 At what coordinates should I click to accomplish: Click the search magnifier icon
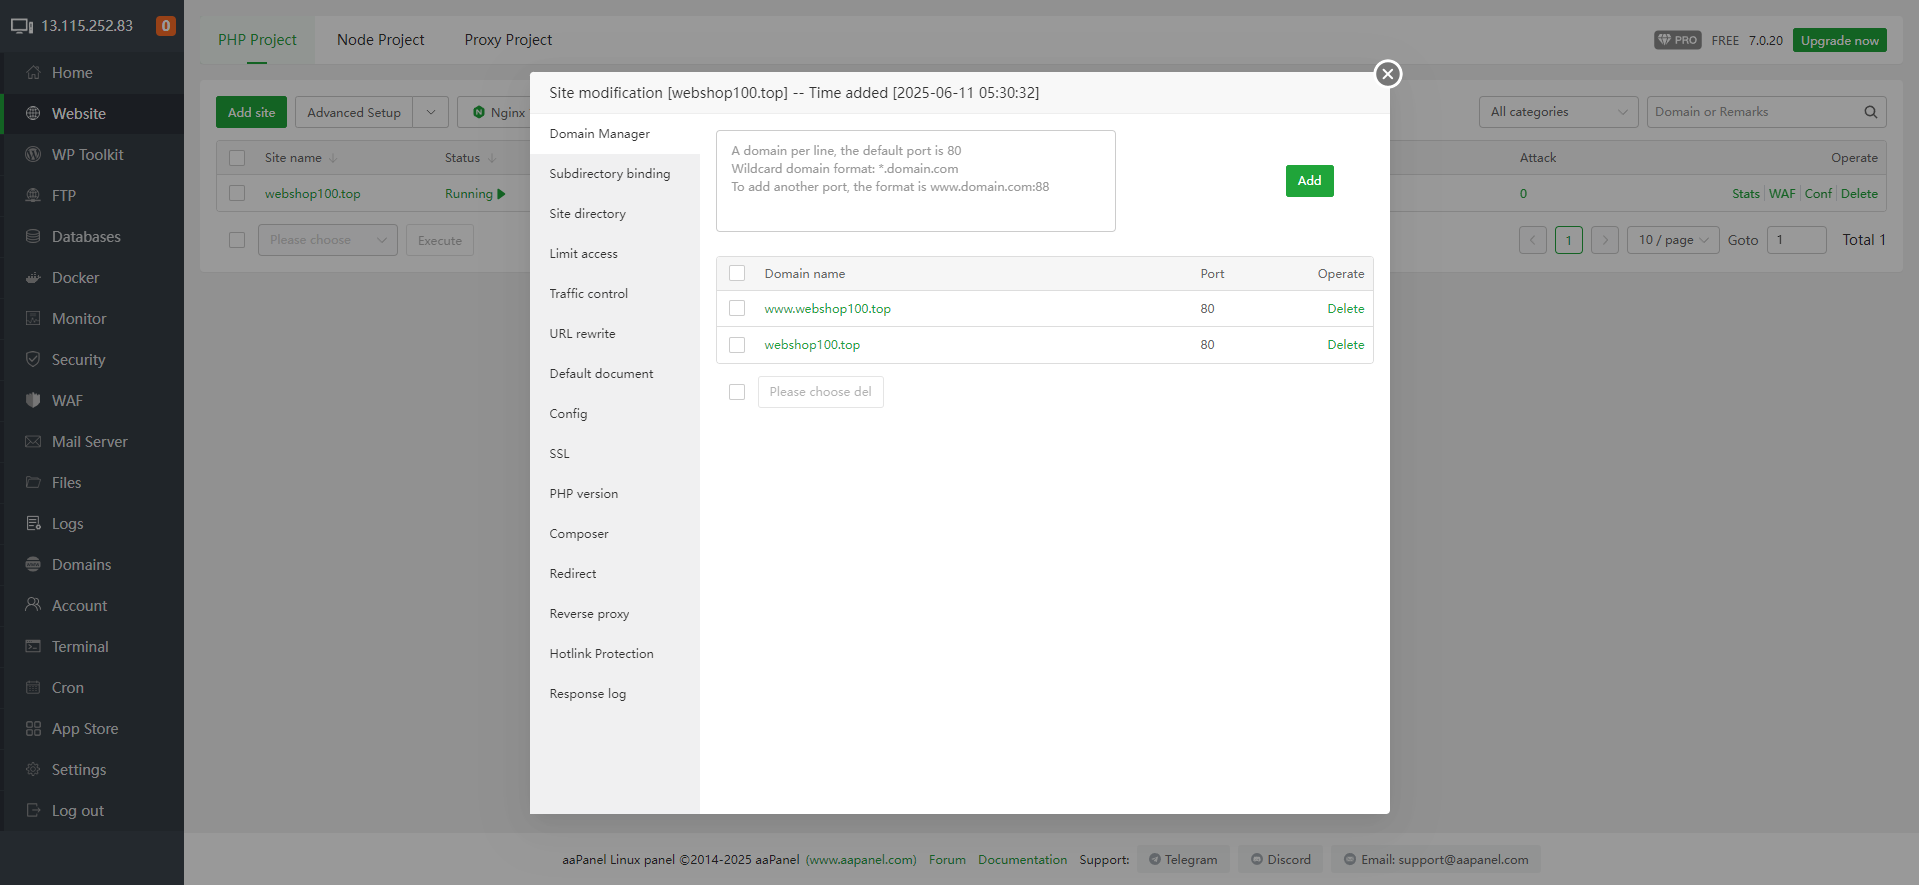tap(1870, 112)
